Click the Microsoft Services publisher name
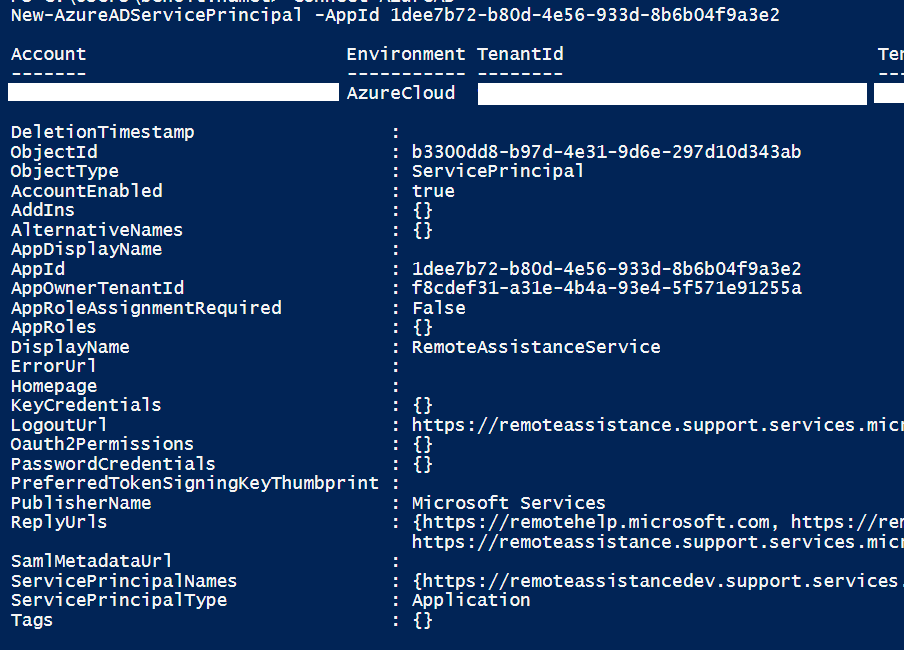The height and width of the screenshot is (650, 904). coord(508,503)
